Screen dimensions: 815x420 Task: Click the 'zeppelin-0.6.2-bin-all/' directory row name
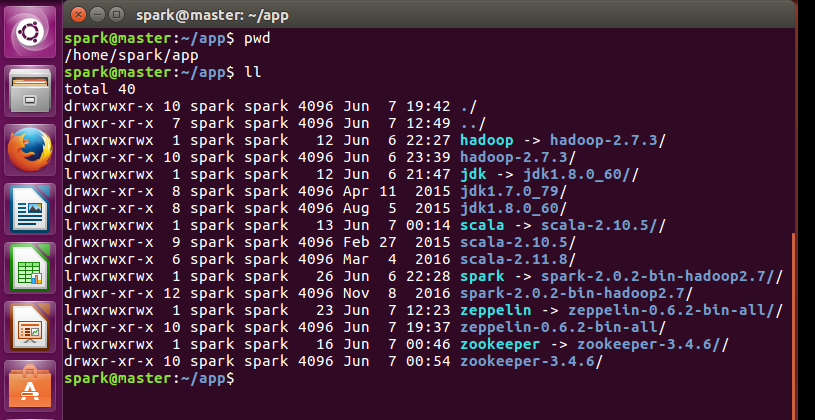563,327
